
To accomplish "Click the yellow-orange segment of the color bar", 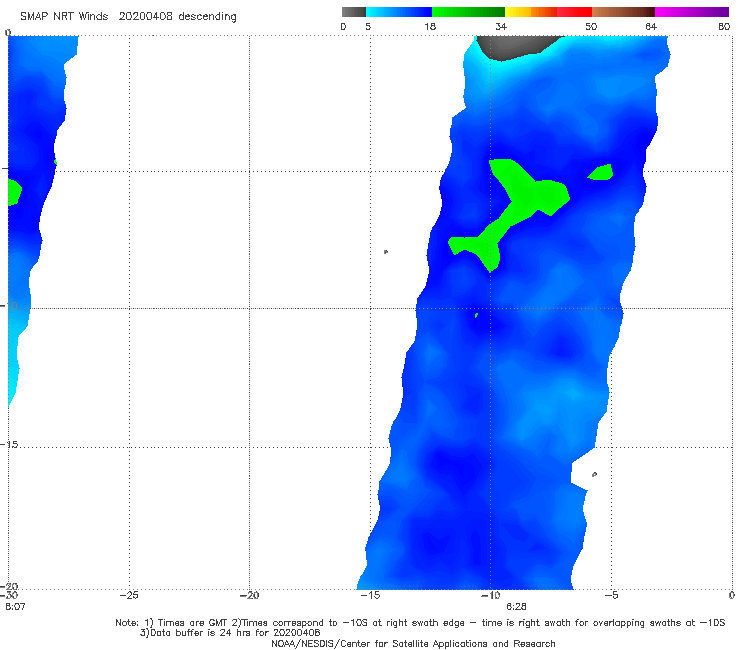I will point(531,12).
